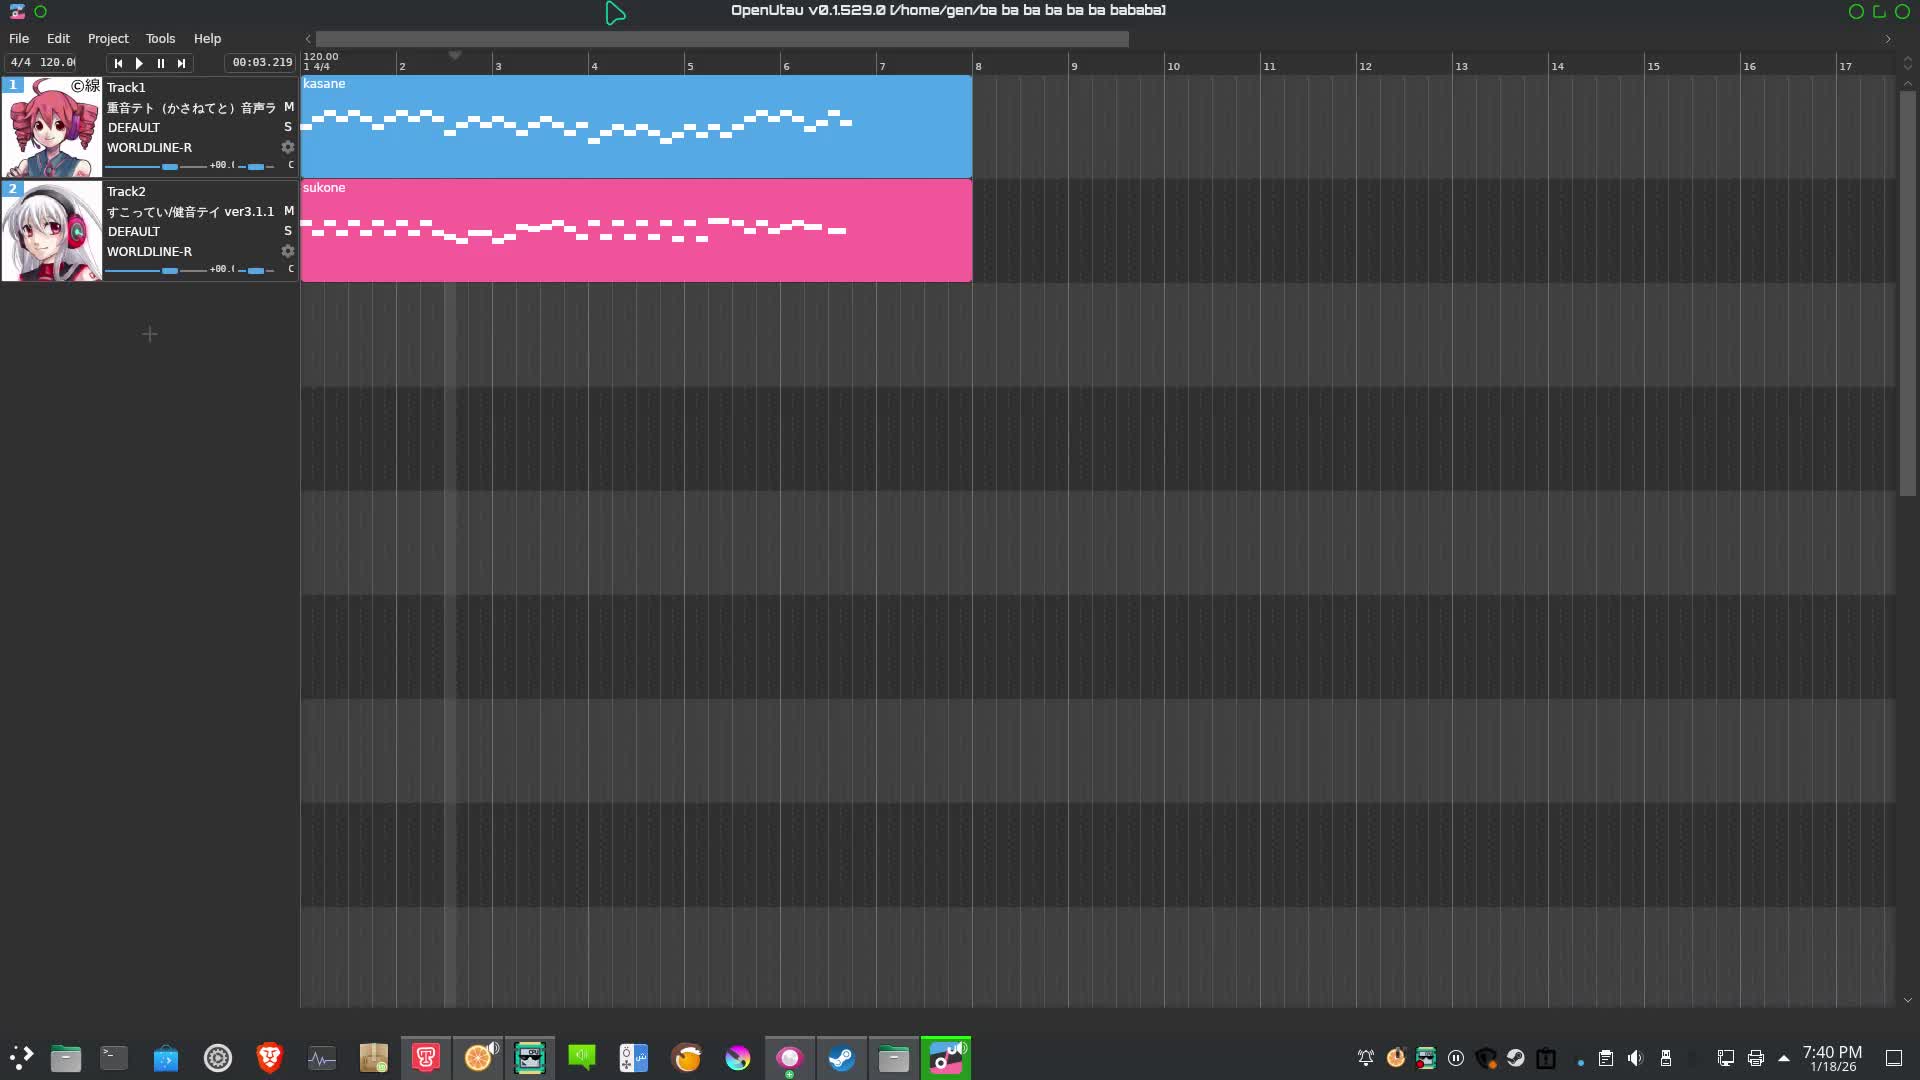The width and height of the screenshot is (1920, 1080).
Task: Solo Track2 with S toggle
Action: click(x=288, y=231)
